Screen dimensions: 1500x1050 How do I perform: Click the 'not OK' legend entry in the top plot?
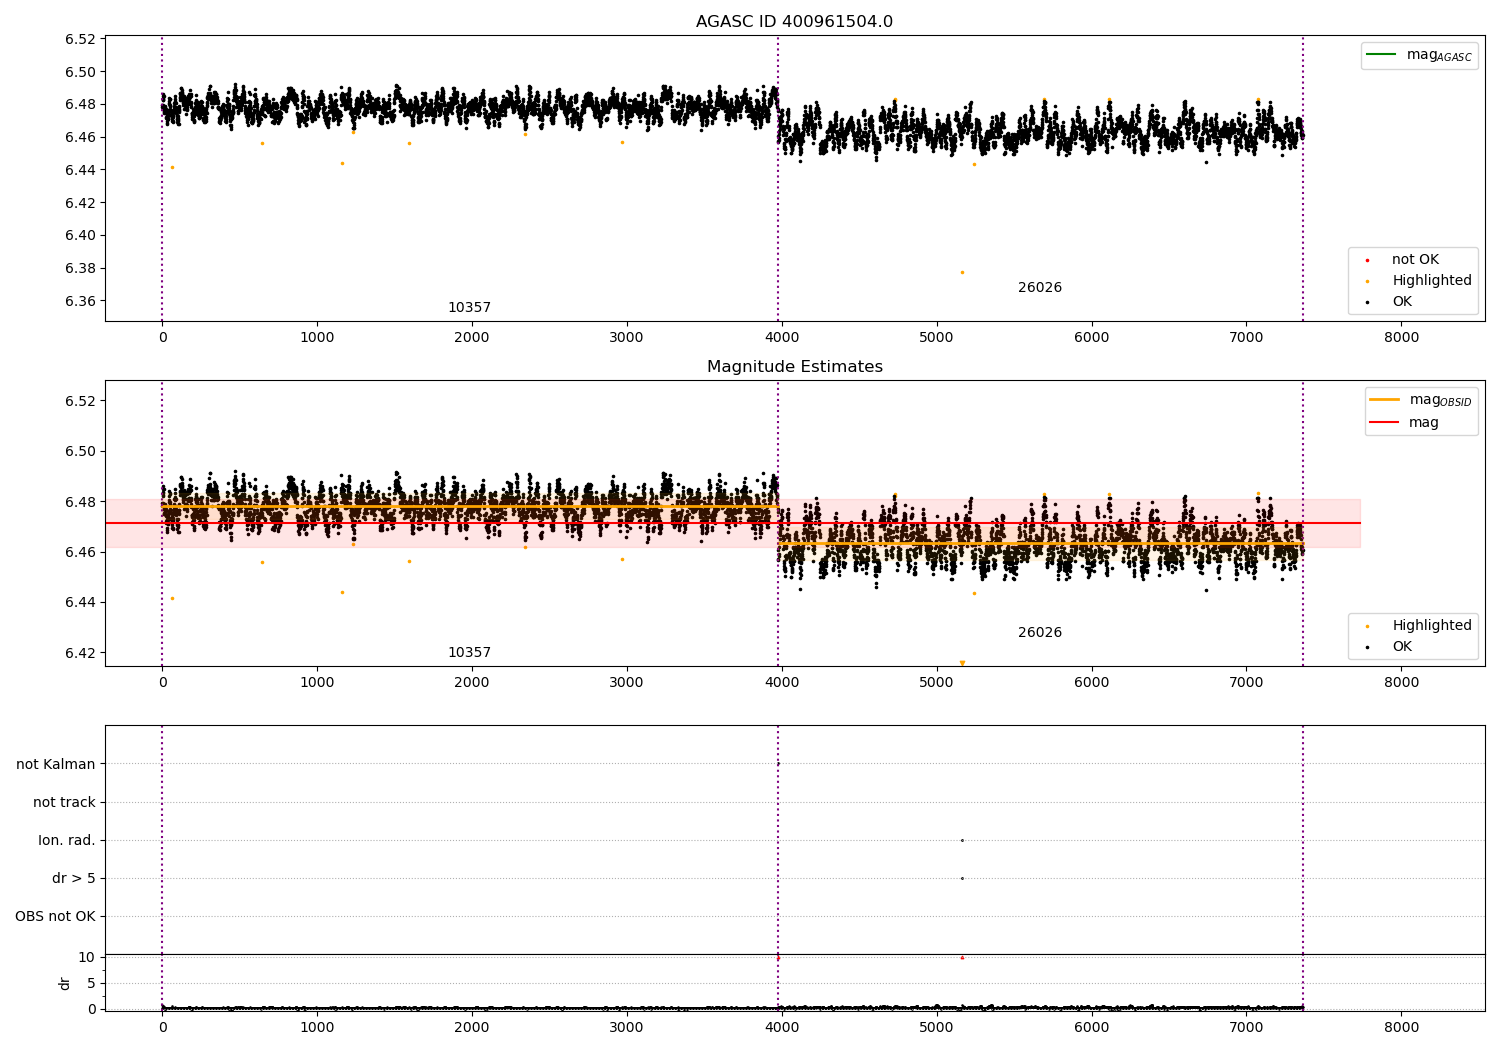coord(1402,260)
